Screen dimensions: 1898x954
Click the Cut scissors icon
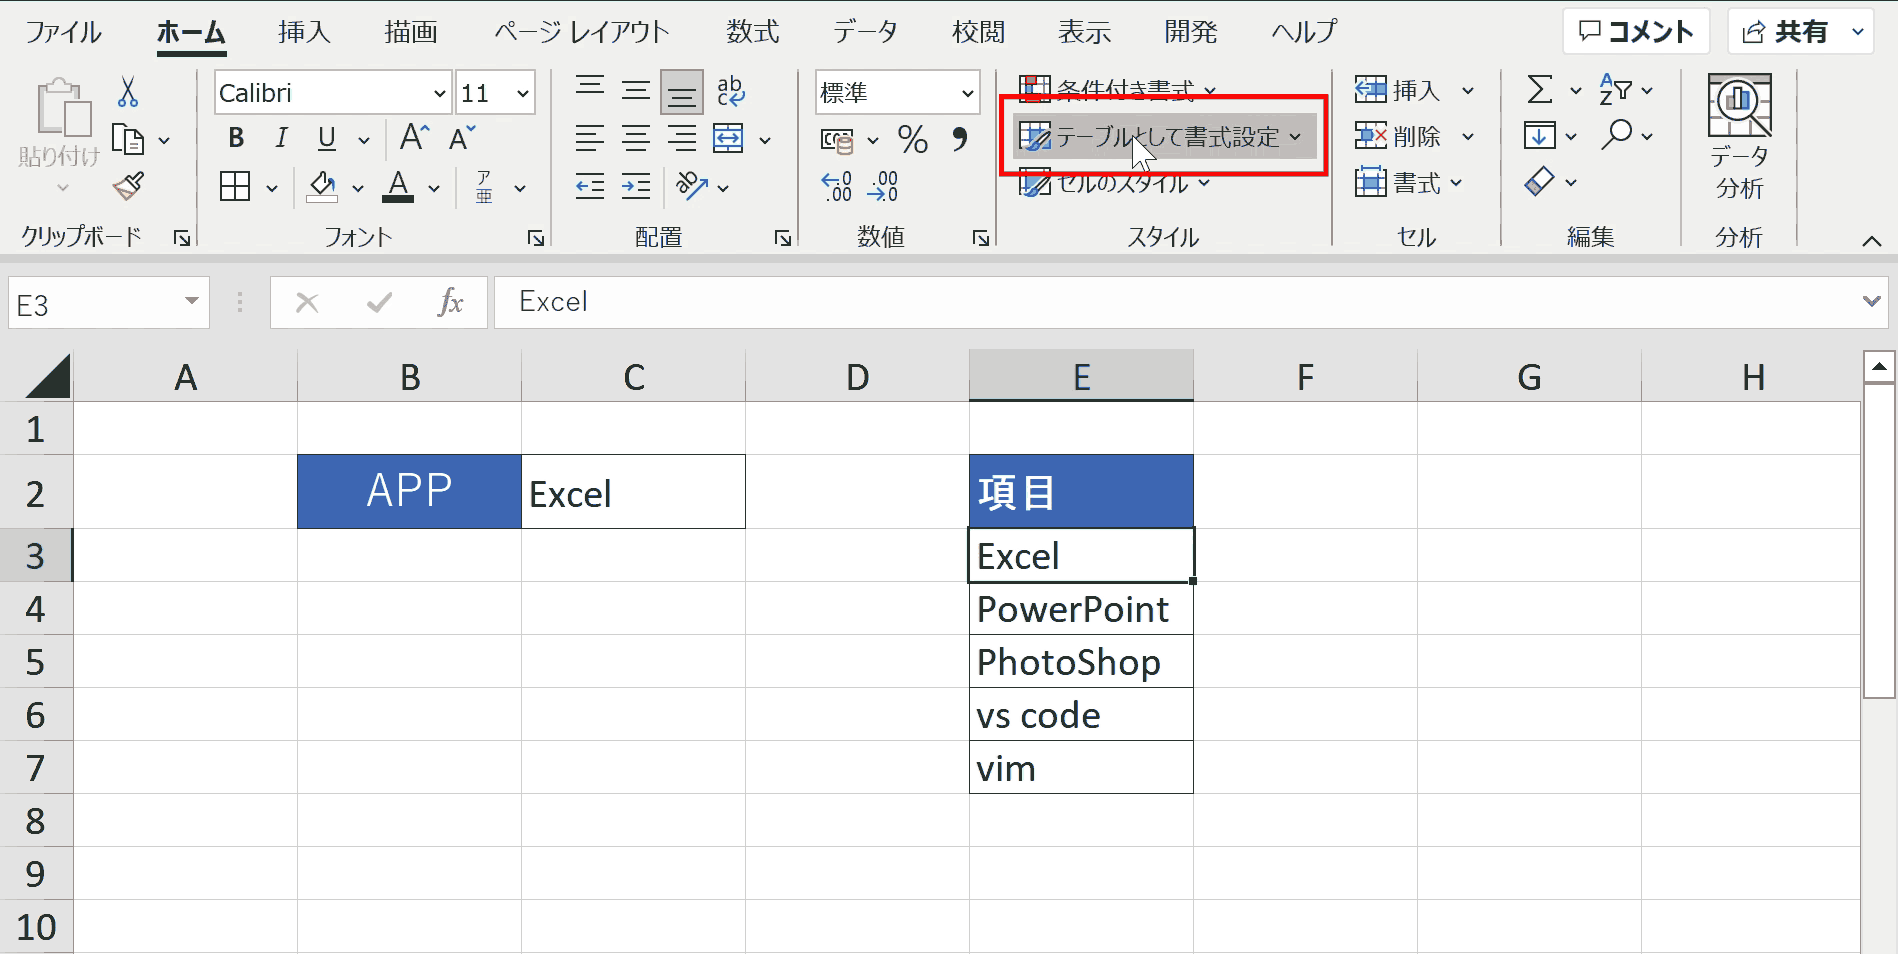click(128, 92)
